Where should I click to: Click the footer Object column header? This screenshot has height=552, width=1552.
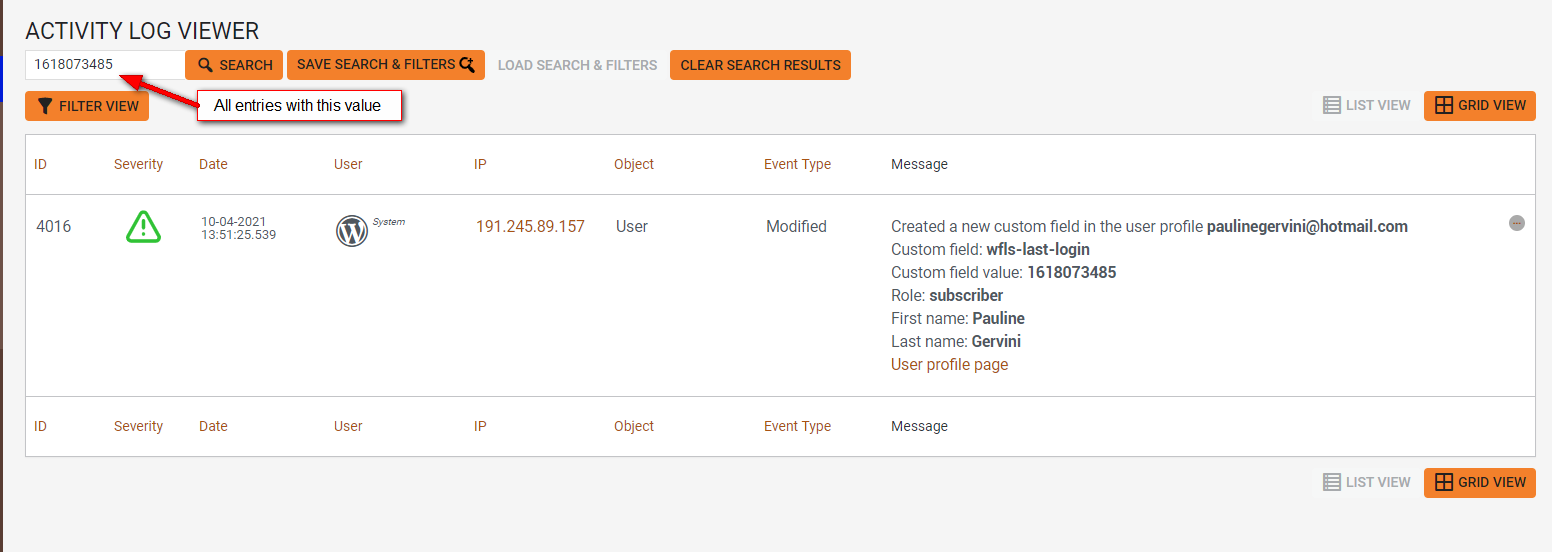[x=634, y=426]
